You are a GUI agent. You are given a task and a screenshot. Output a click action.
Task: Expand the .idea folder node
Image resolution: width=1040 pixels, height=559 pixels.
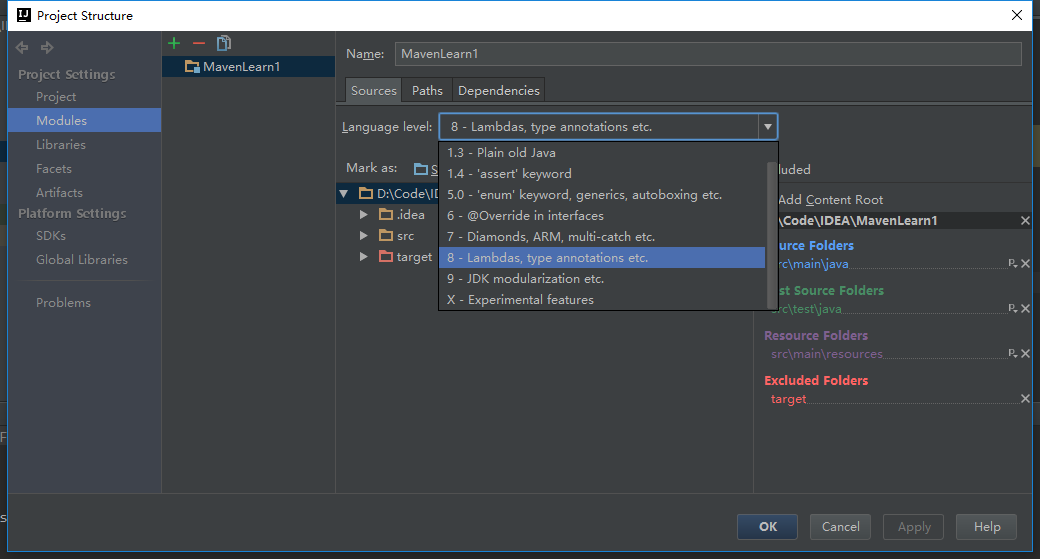point(363,214)
